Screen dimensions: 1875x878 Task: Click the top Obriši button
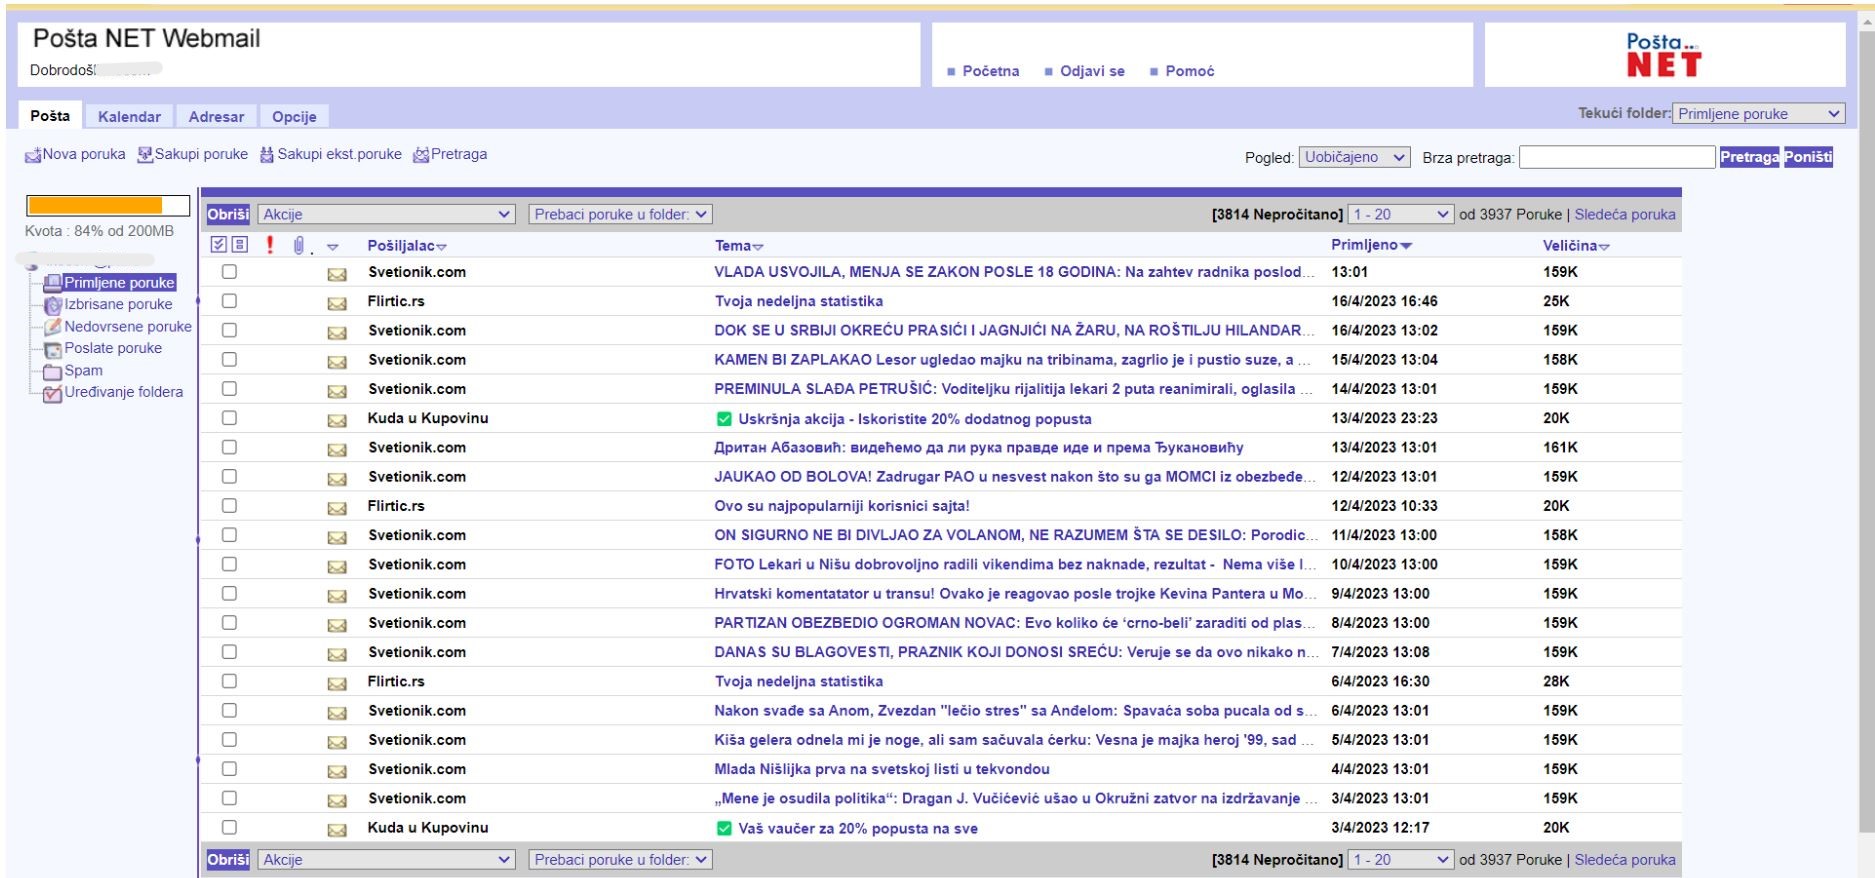coord(228,214)
